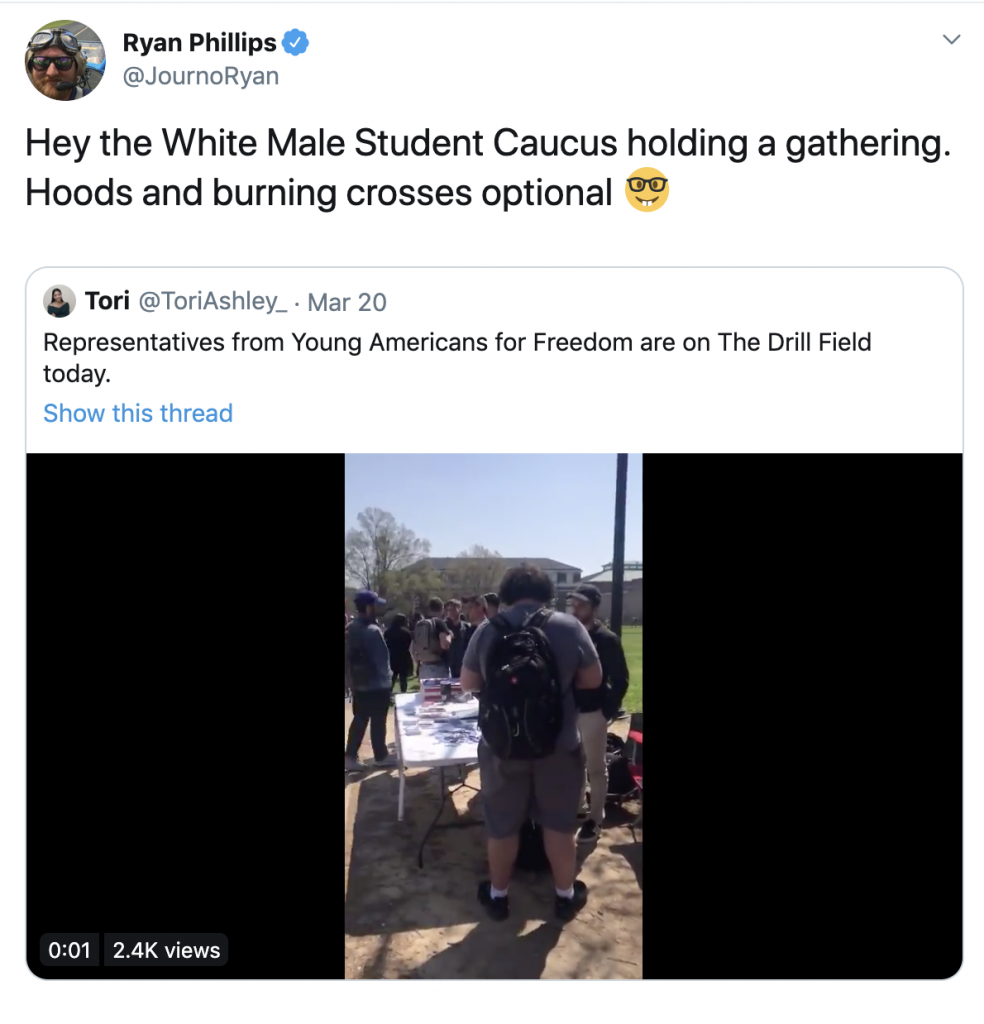The image size is (984, 1024).
Task: Click the White Male Student Caucus tweet text
Action: [486, 144]
